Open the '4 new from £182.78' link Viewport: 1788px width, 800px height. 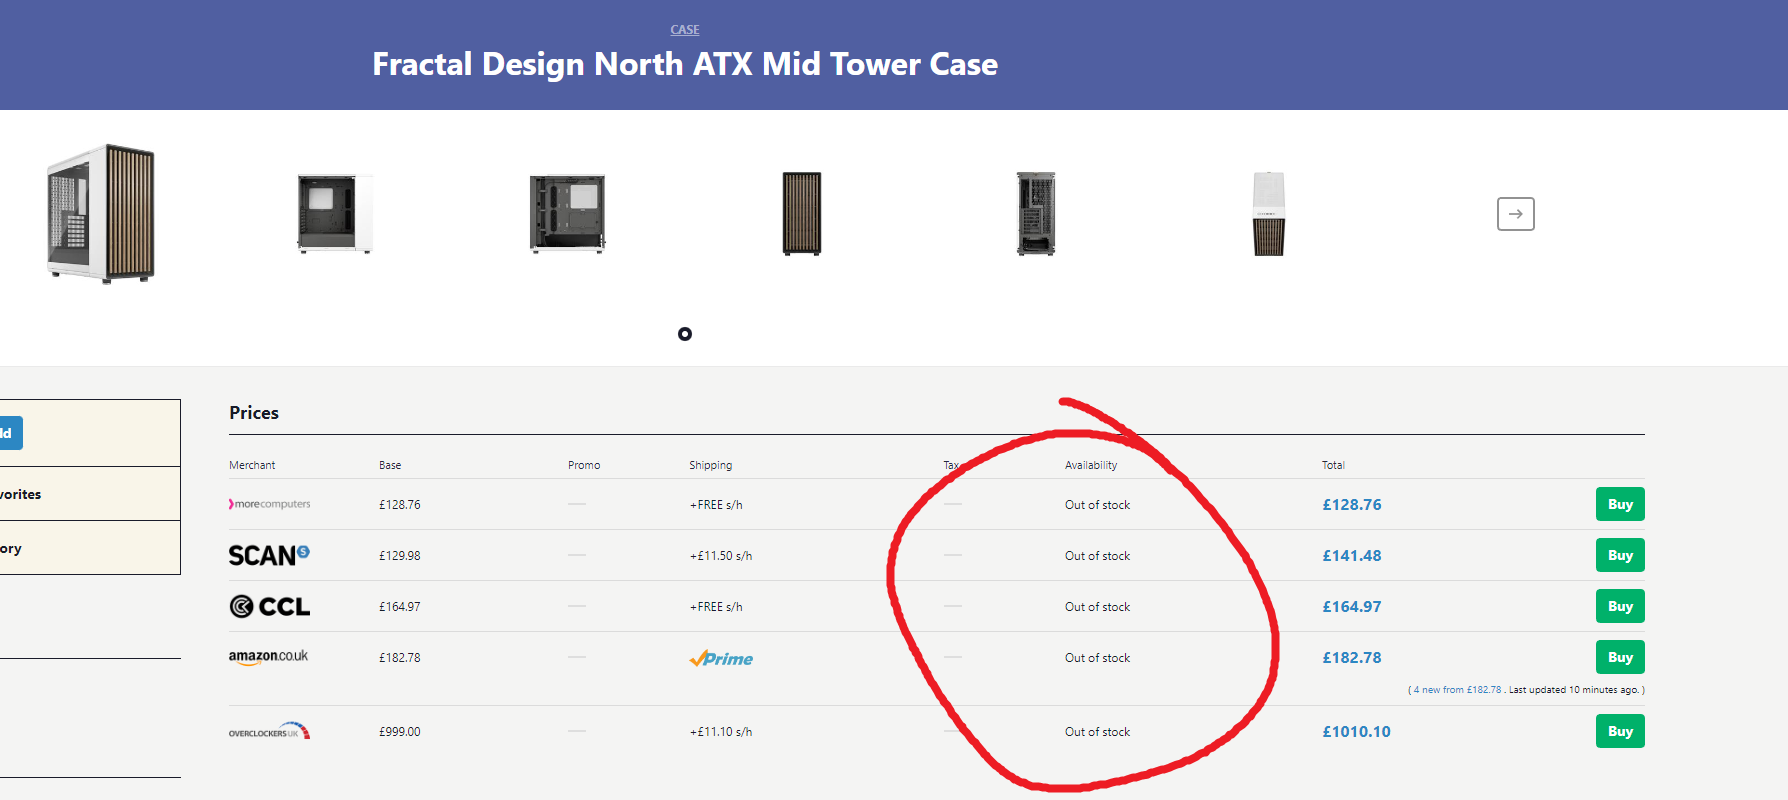pos(1457,690)
